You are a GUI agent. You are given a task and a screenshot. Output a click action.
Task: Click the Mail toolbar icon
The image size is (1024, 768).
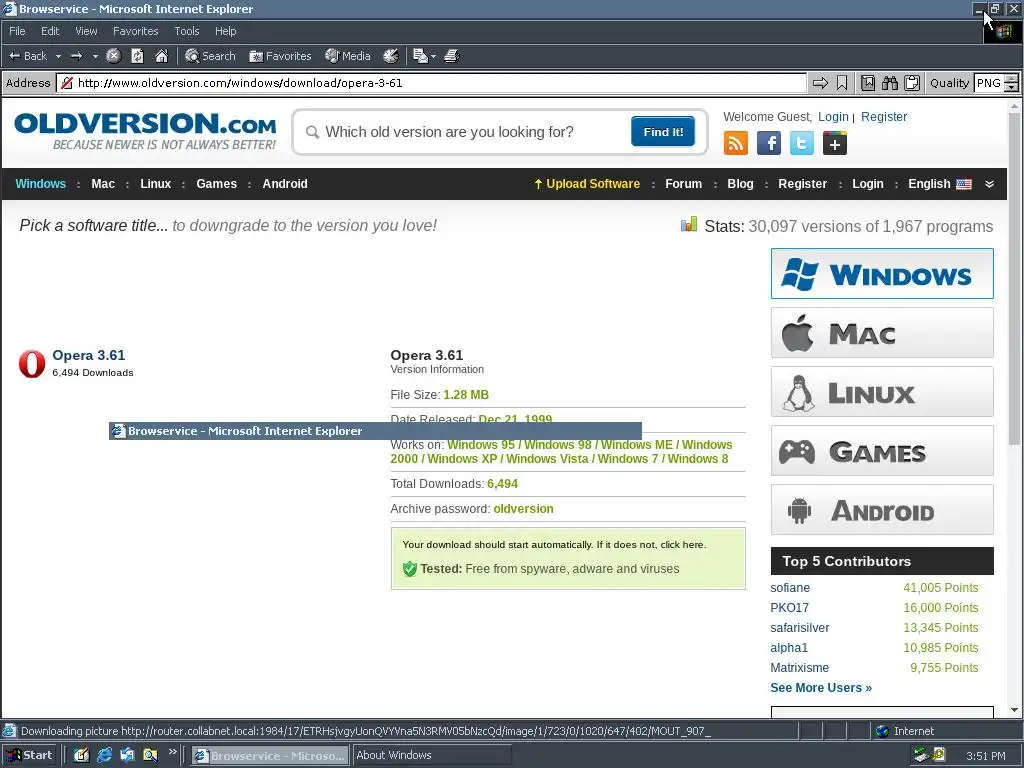pyautogui.click(x=420, y=56)
